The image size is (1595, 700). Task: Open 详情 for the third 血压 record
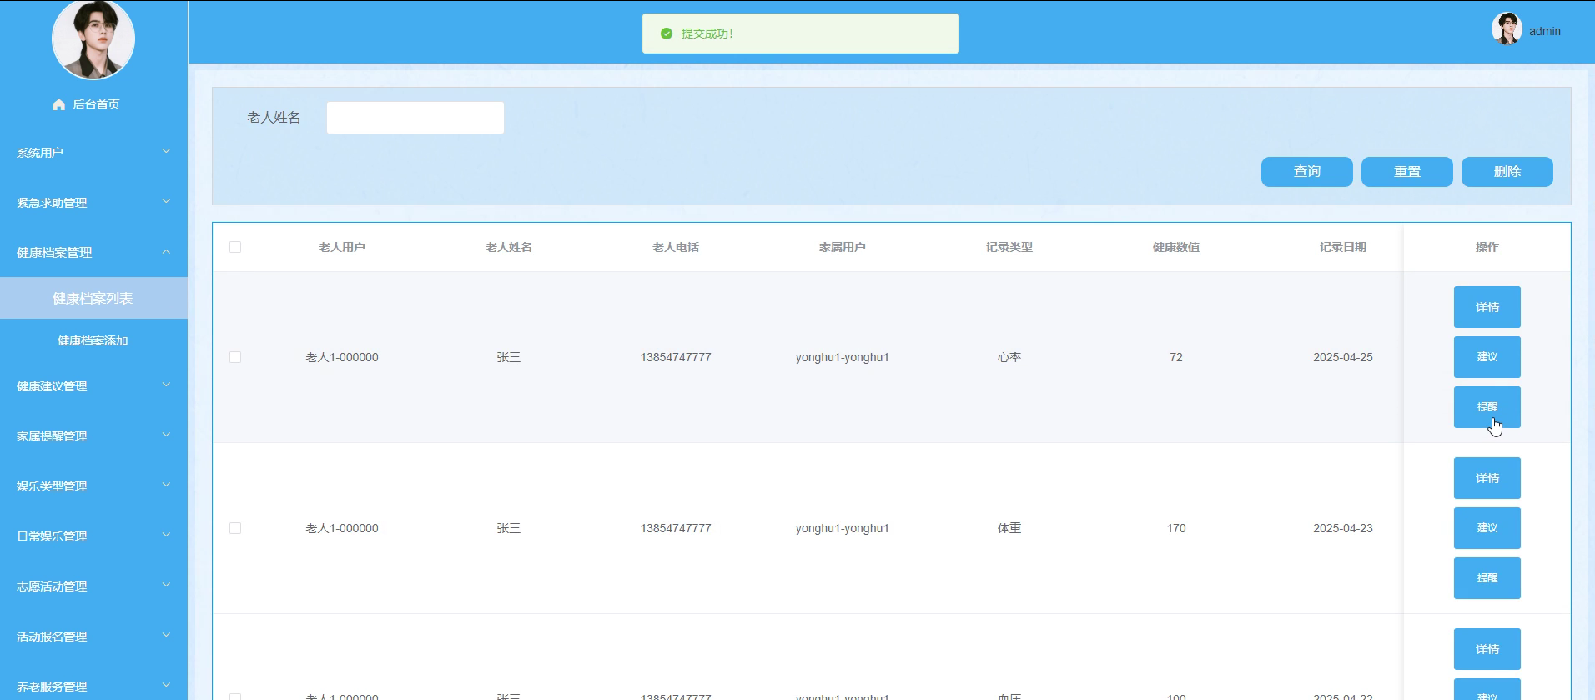pos(1487,649)
